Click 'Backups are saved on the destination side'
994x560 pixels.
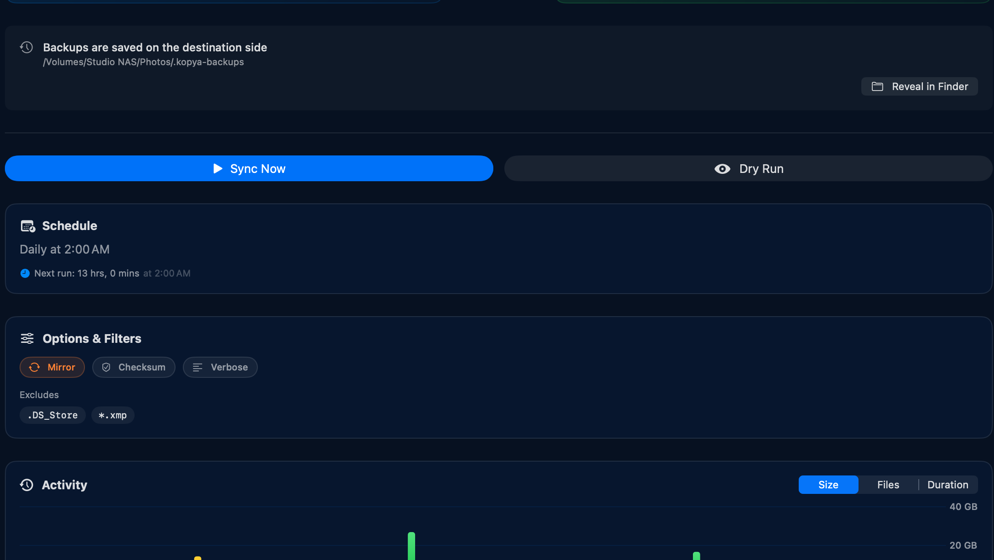[155, 48]
